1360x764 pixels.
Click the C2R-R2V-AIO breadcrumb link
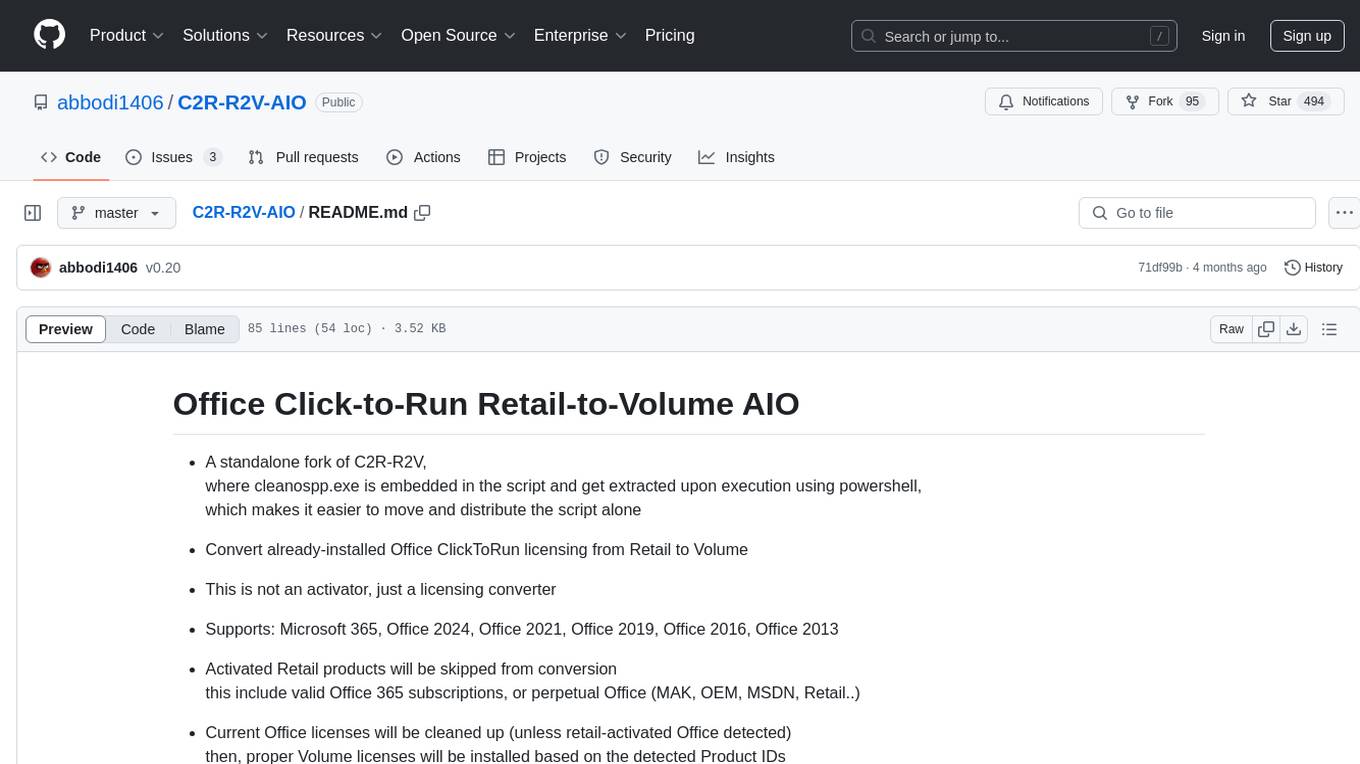pyautogui.click(x=244, y=212)
